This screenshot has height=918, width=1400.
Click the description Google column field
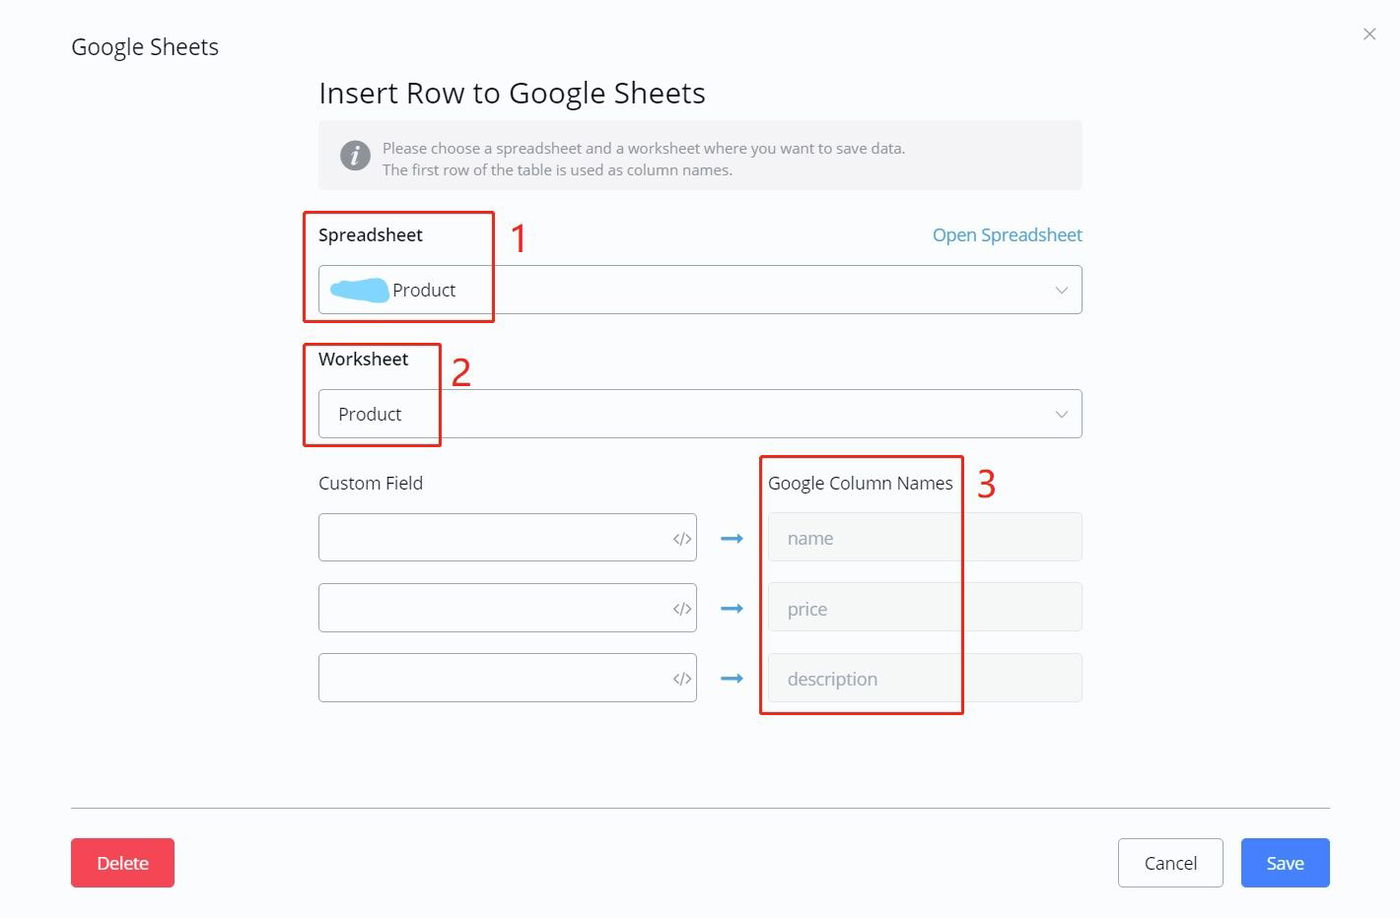click(x=924, y=679)
